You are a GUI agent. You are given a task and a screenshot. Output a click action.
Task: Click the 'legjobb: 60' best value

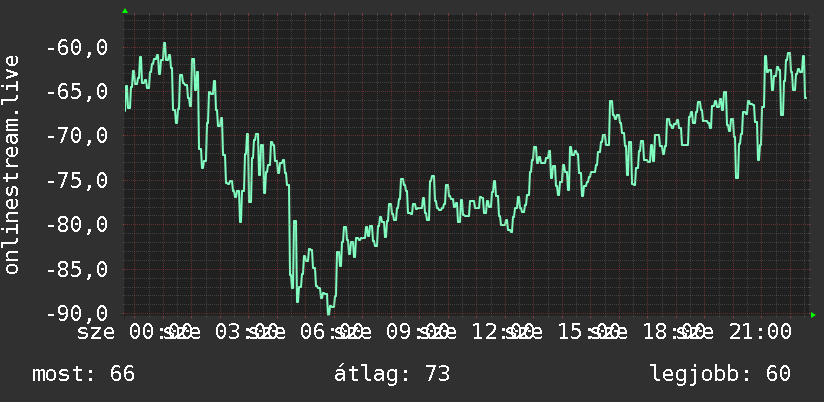click(720, 374)
